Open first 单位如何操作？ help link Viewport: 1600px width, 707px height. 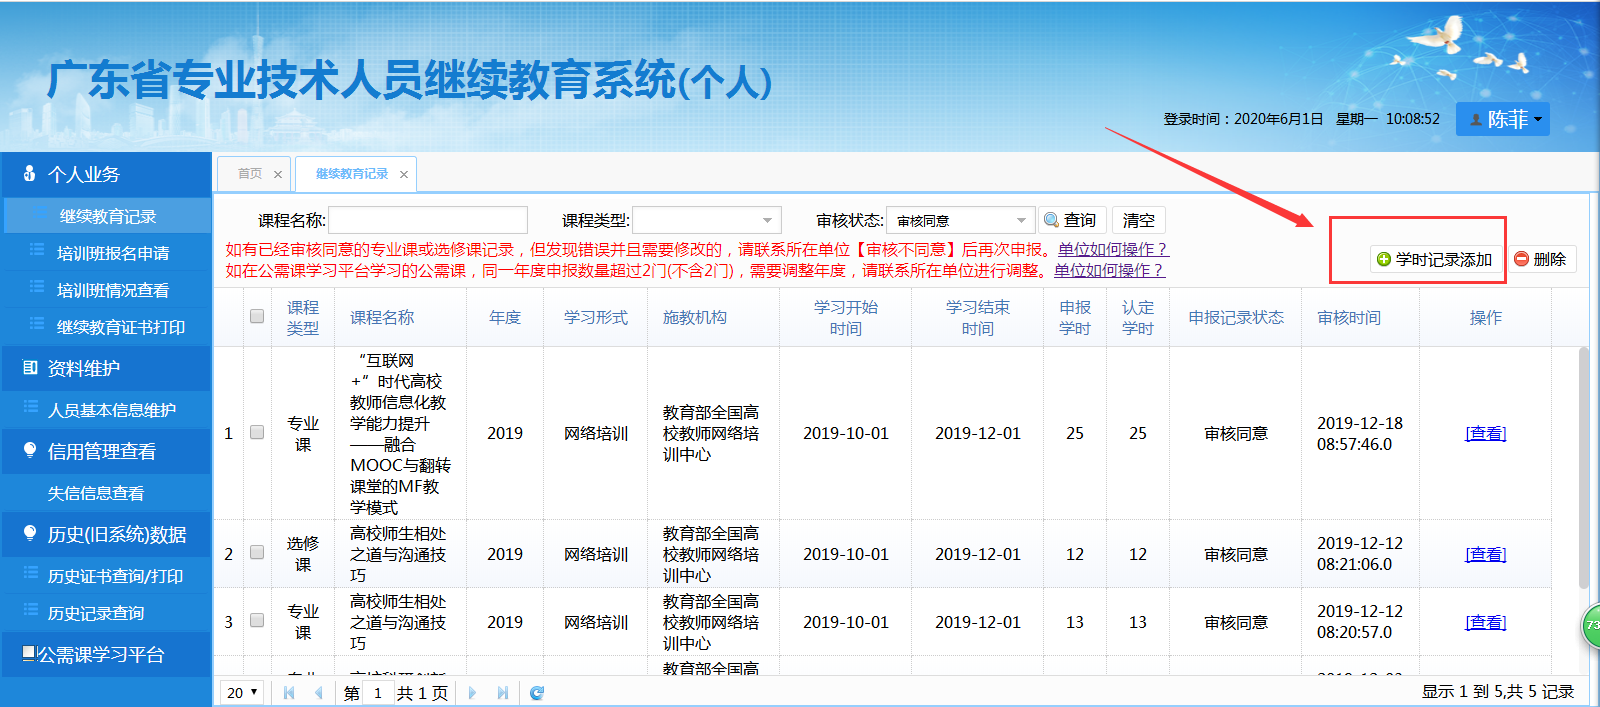(x=1113, y=249)
